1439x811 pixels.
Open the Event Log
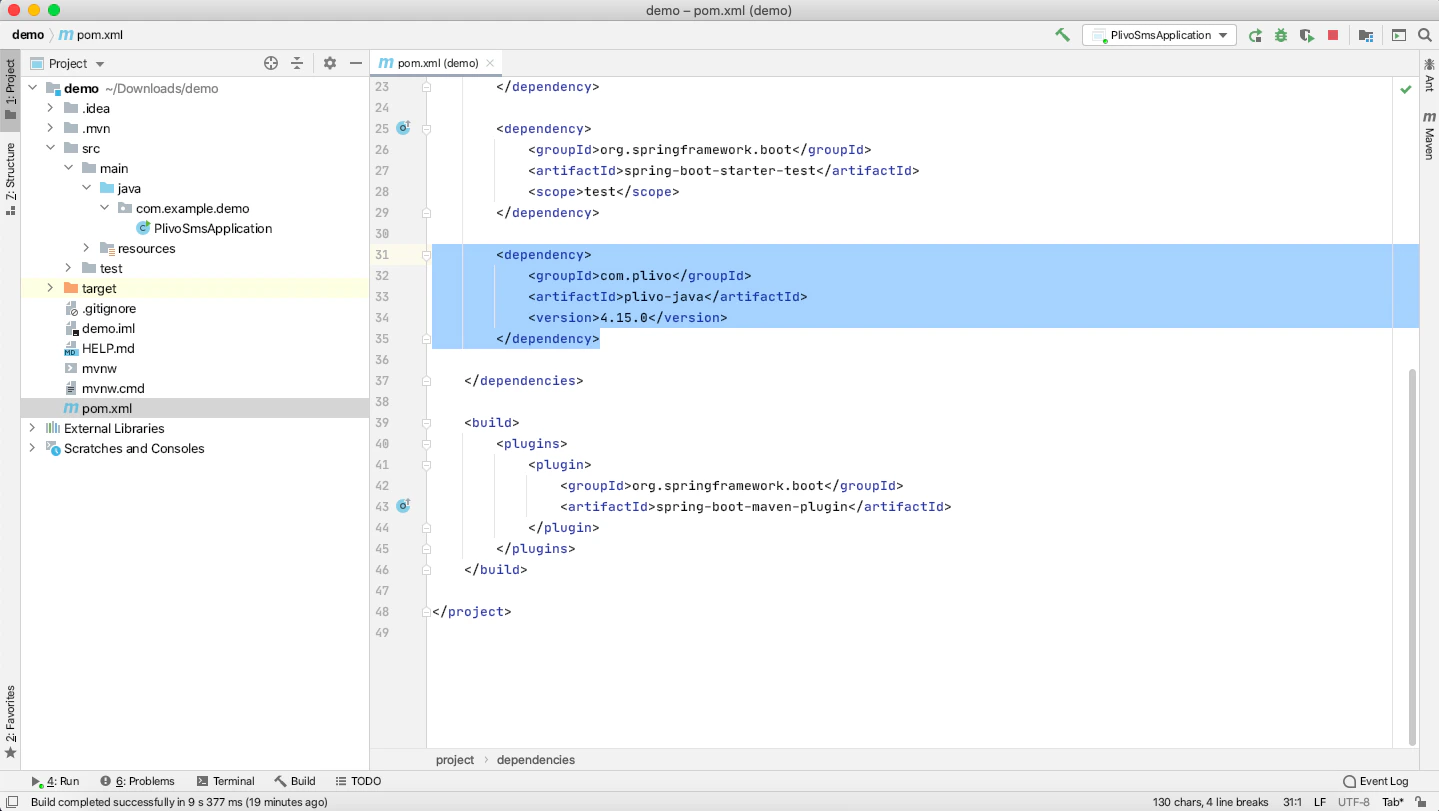pos(1376,781)
